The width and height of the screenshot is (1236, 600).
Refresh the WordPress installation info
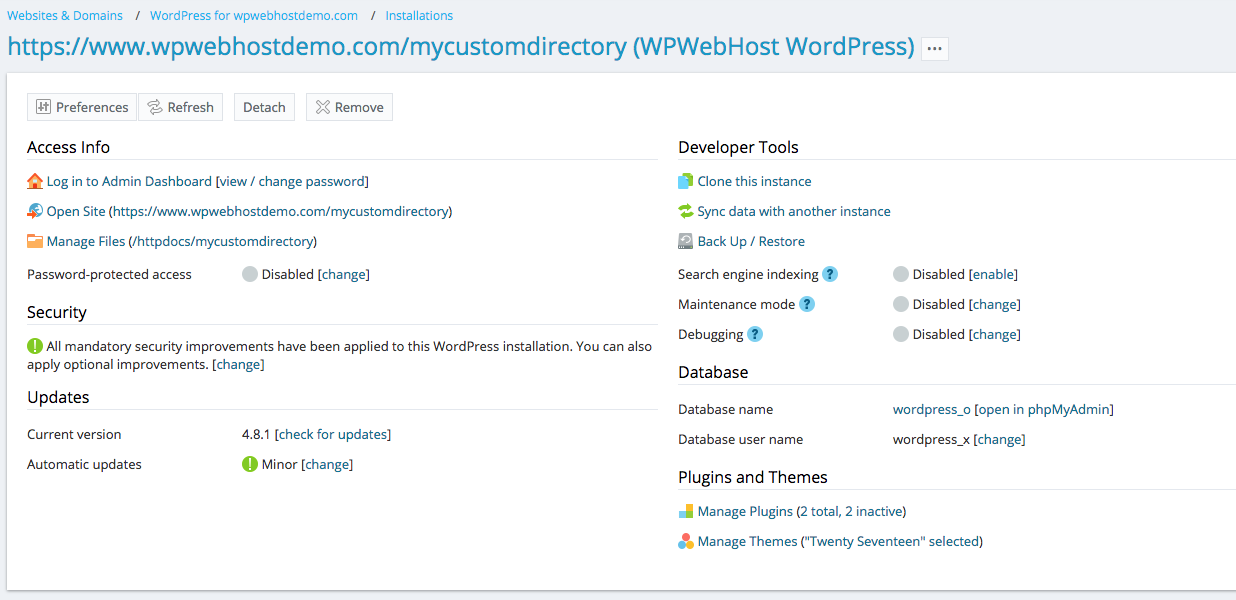click(x=180, y=107)
